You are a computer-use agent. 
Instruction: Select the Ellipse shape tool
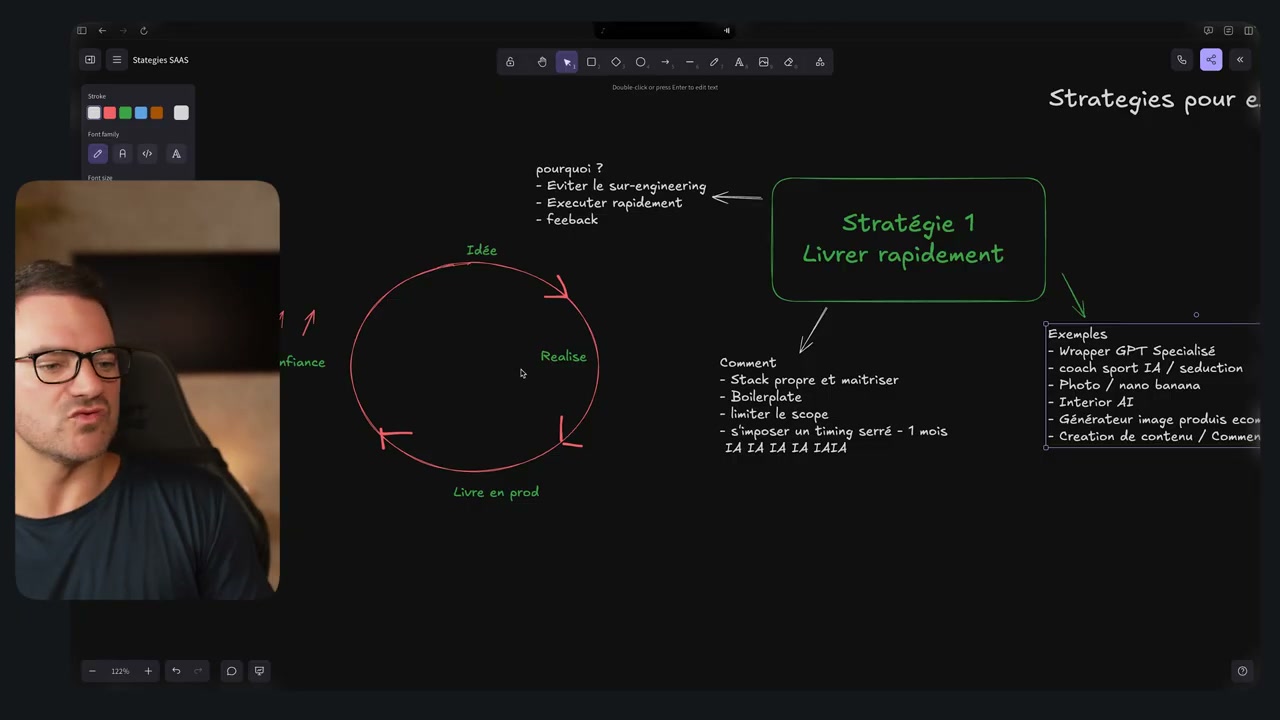point(640,62)
